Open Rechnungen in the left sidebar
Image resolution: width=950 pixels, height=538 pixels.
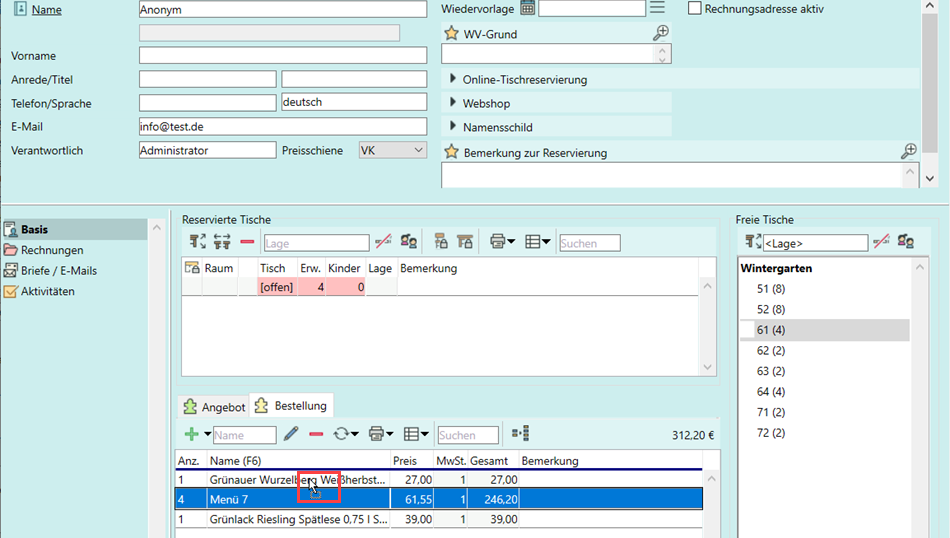click(x=52, y=250)
